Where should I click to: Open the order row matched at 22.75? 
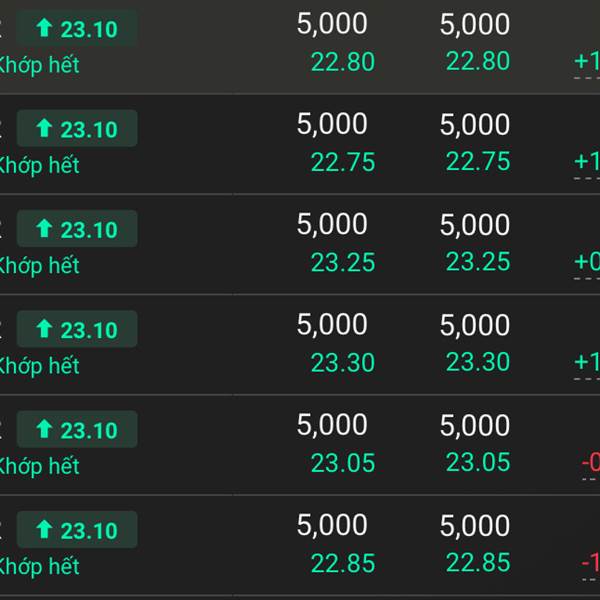pos(300,144)
